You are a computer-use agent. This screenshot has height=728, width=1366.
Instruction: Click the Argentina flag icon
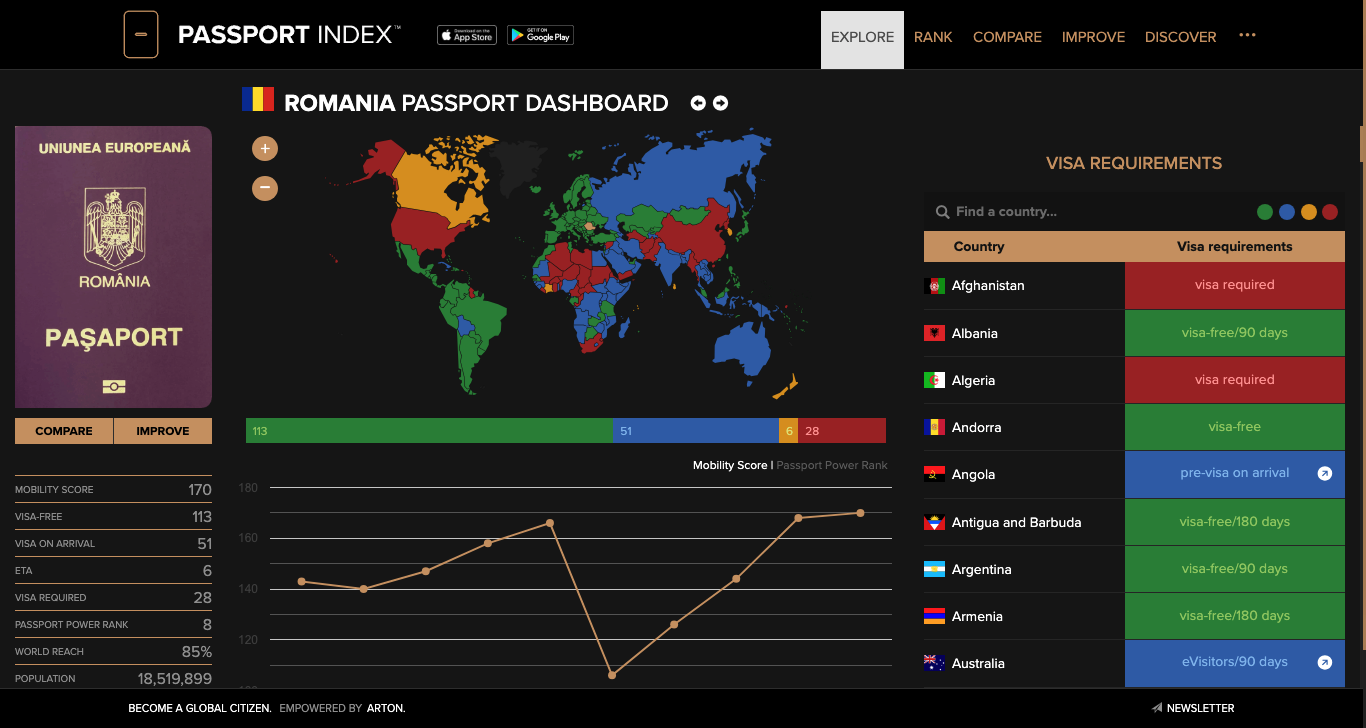click(934, 569)
